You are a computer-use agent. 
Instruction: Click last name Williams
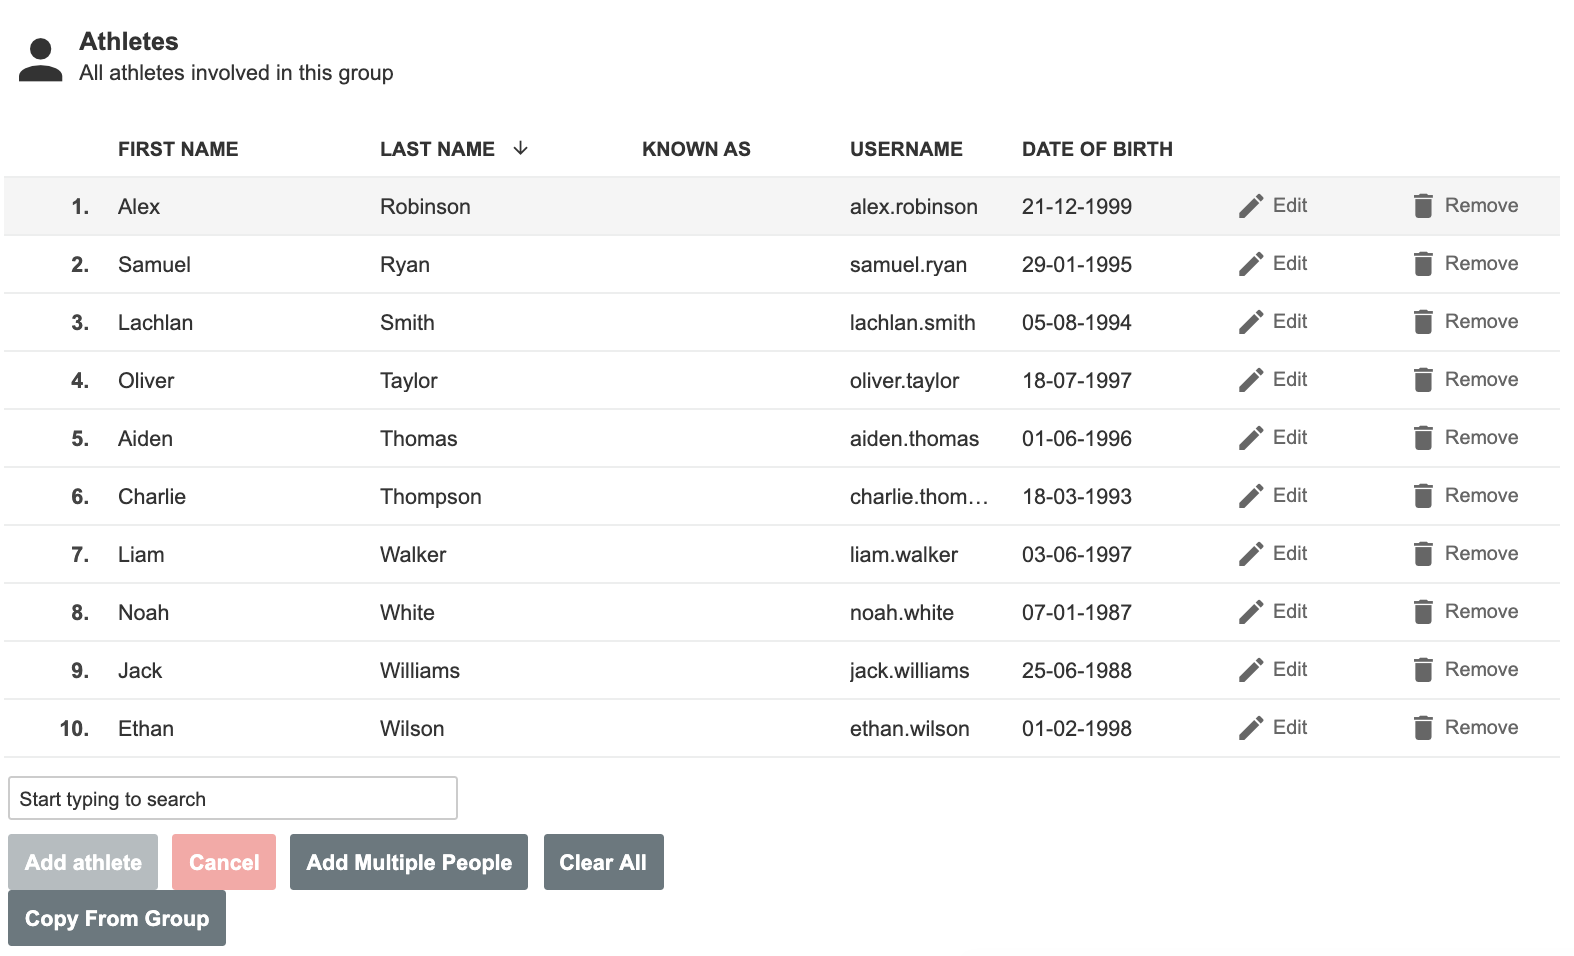[x=420, y=671]
